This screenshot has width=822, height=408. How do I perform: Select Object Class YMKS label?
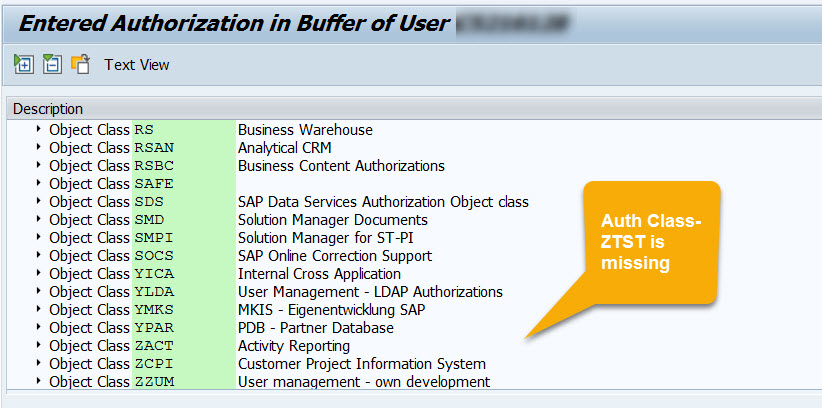coord(112,310)
